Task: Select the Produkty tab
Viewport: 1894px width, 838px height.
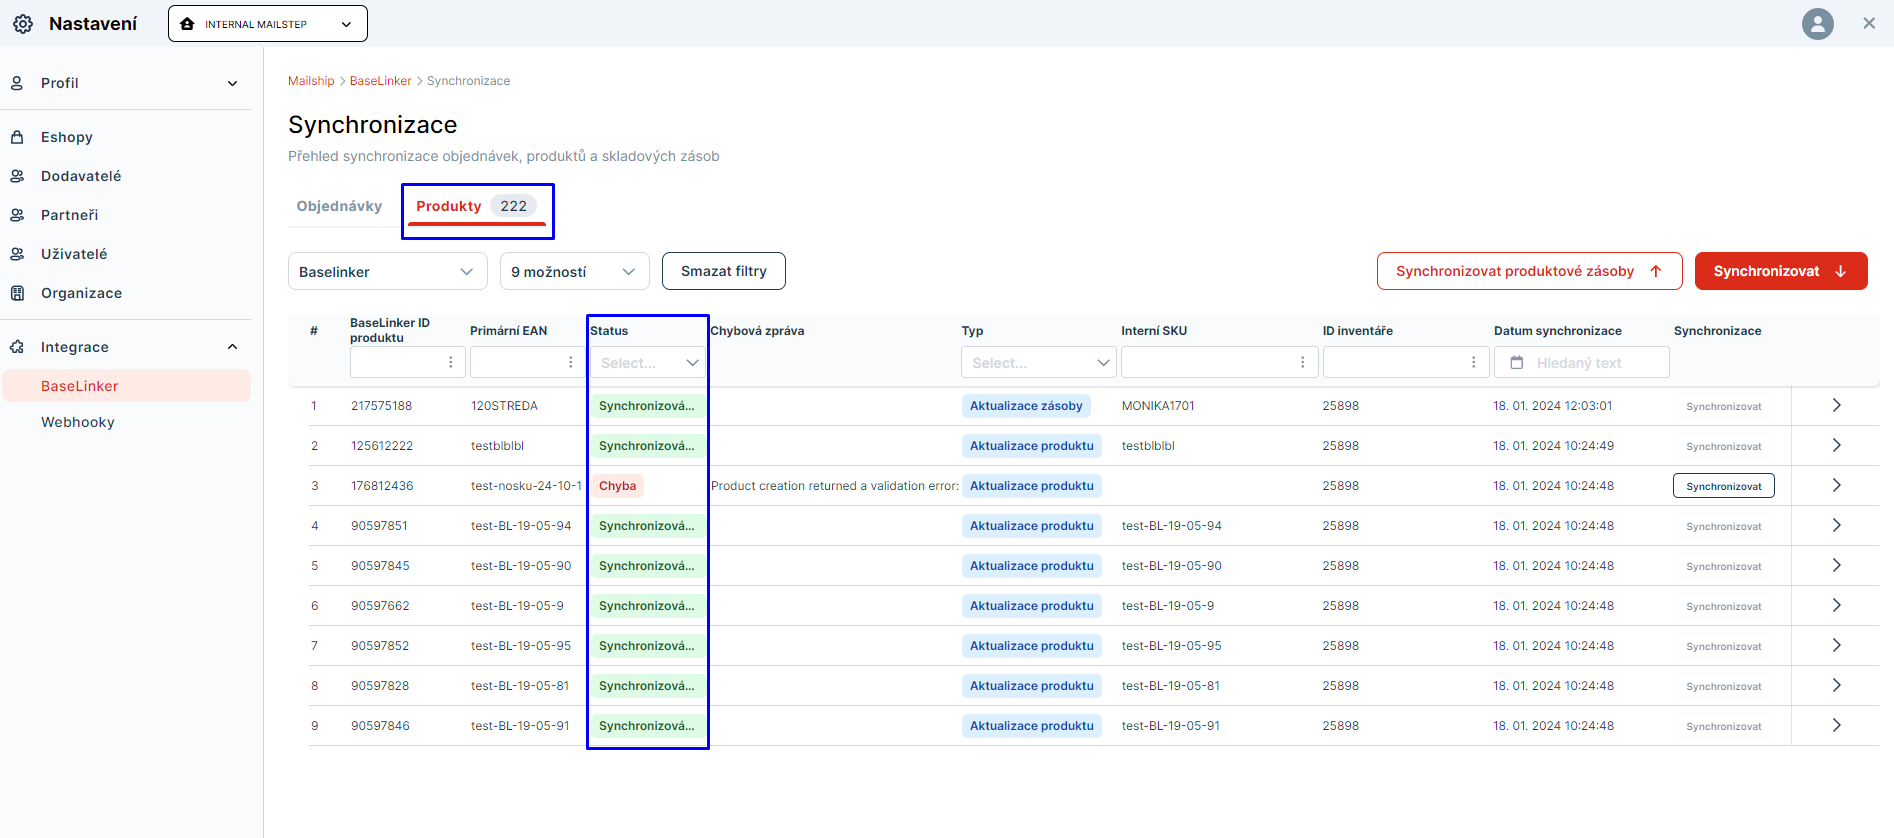Action: [x=476, y=207]
